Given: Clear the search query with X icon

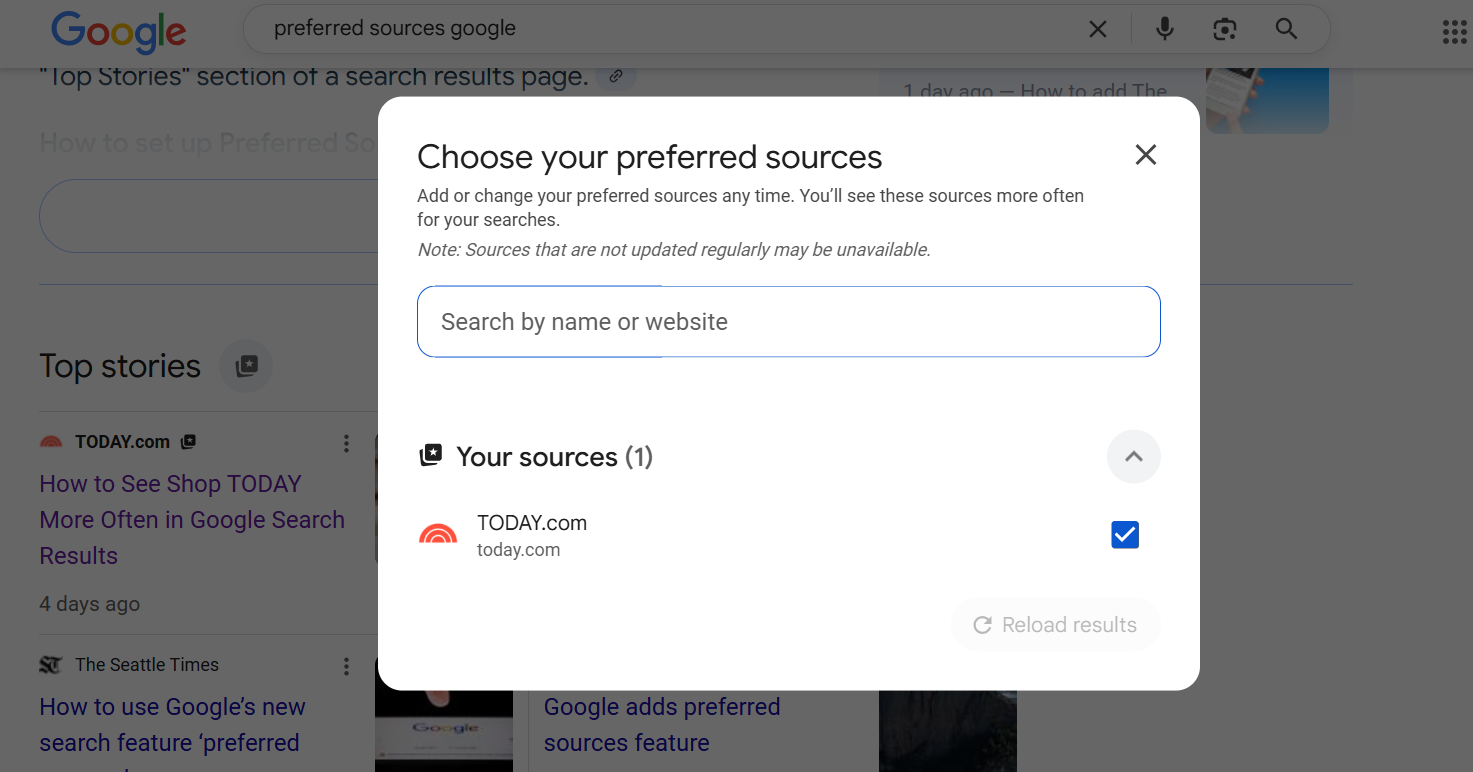Looking at the screenshot, I should 1097,30.
